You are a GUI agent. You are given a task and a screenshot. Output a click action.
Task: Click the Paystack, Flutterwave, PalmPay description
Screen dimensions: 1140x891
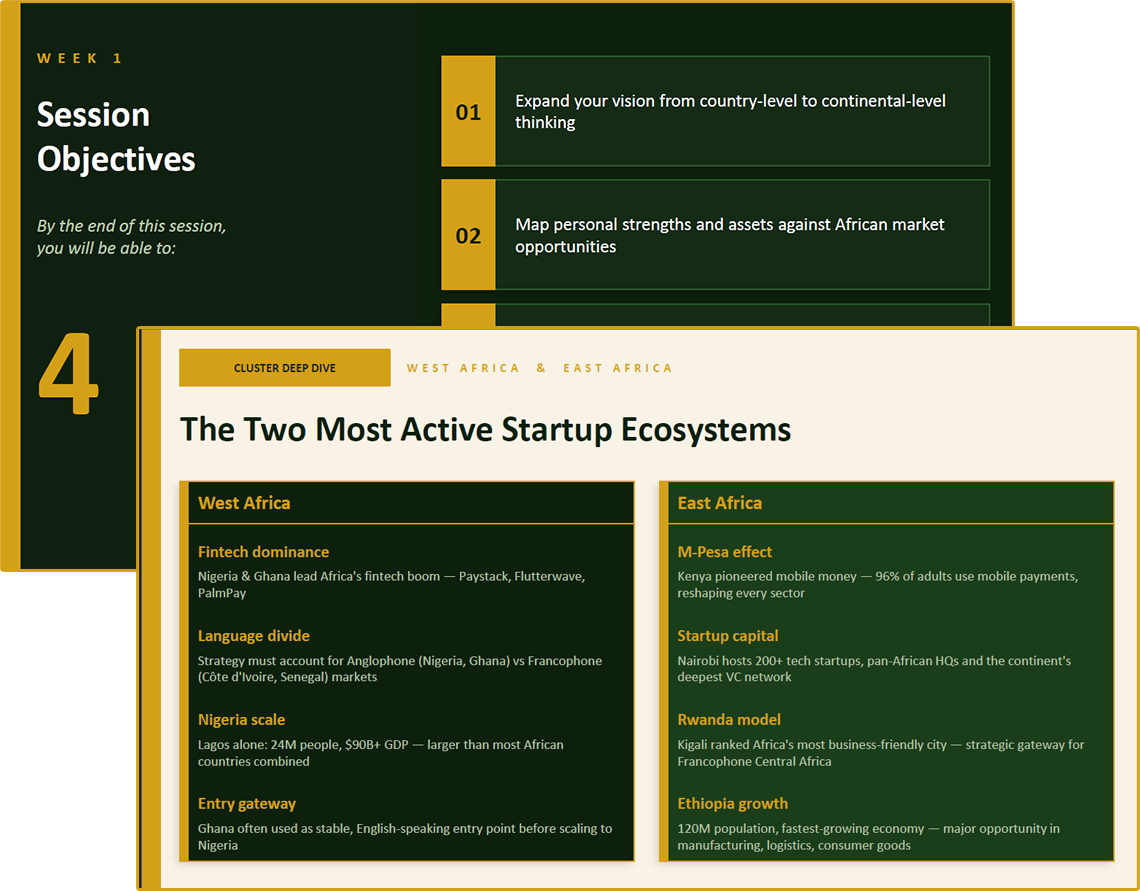click(x=391, y=584)
